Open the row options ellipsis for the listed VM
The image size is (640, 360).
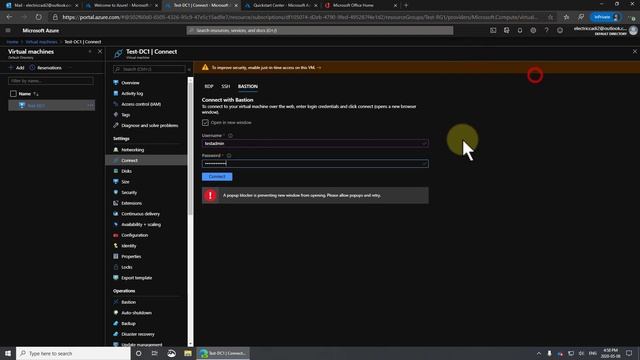tap(90, 106)
